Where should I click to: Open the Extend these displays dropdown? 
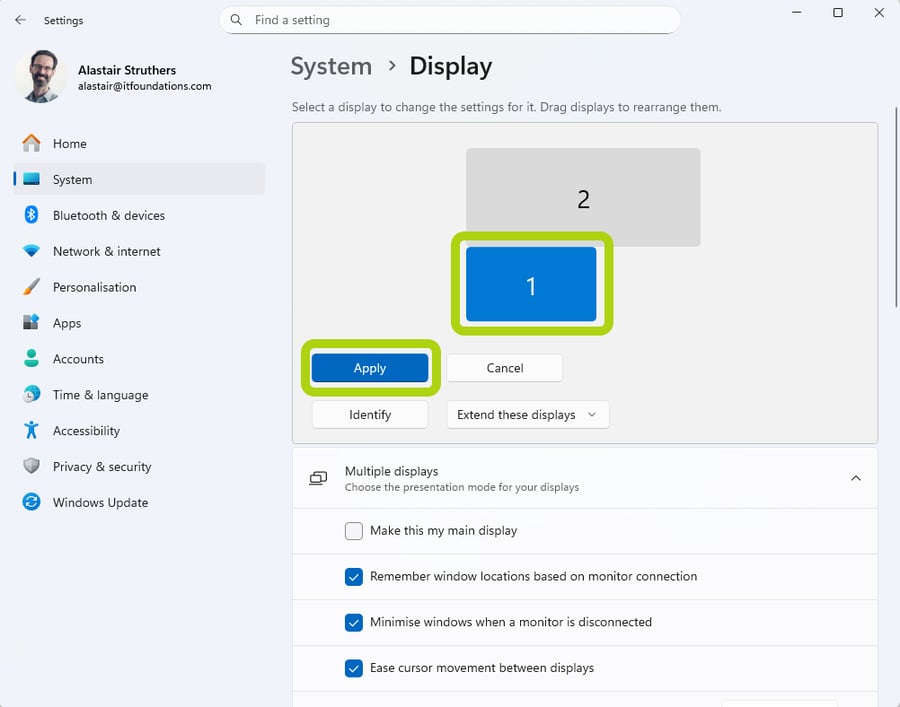[x=527, y=414]
